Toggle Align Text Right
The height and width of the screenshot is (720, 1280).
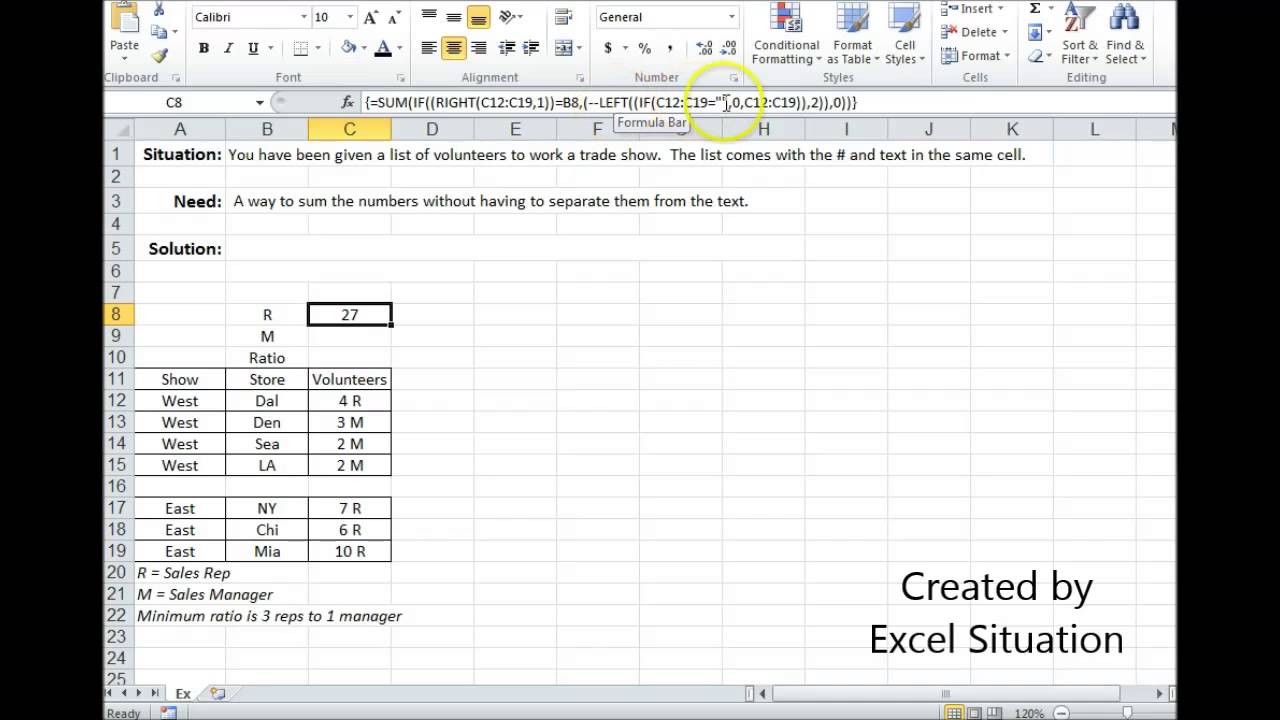tap(479, 48)
